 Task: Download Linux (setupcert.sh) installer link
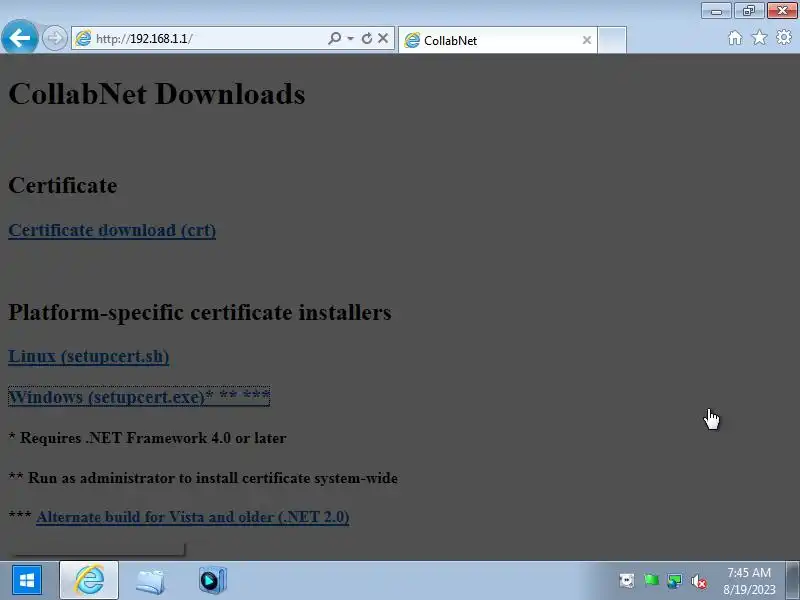click(x=89, y=356)
